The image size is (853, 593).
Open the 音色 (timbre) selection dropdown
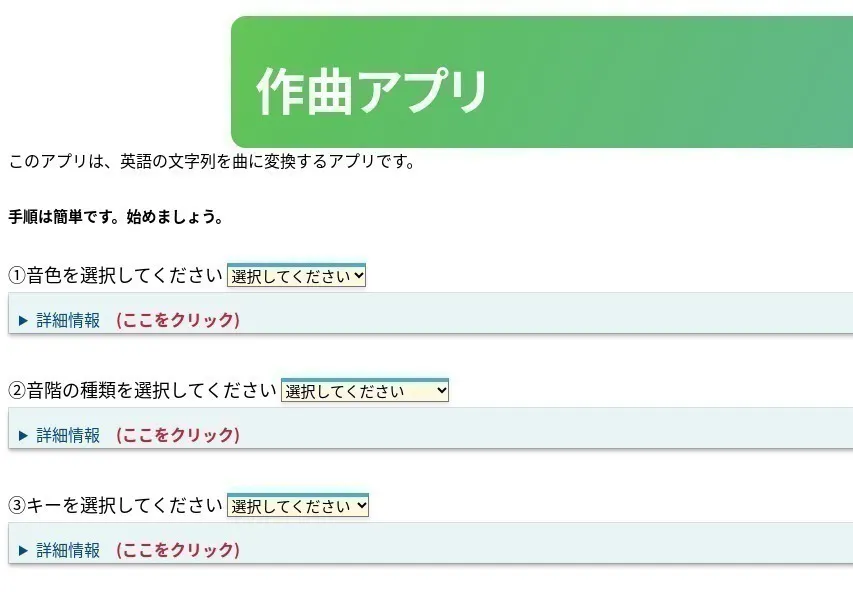tap(296, 275)
